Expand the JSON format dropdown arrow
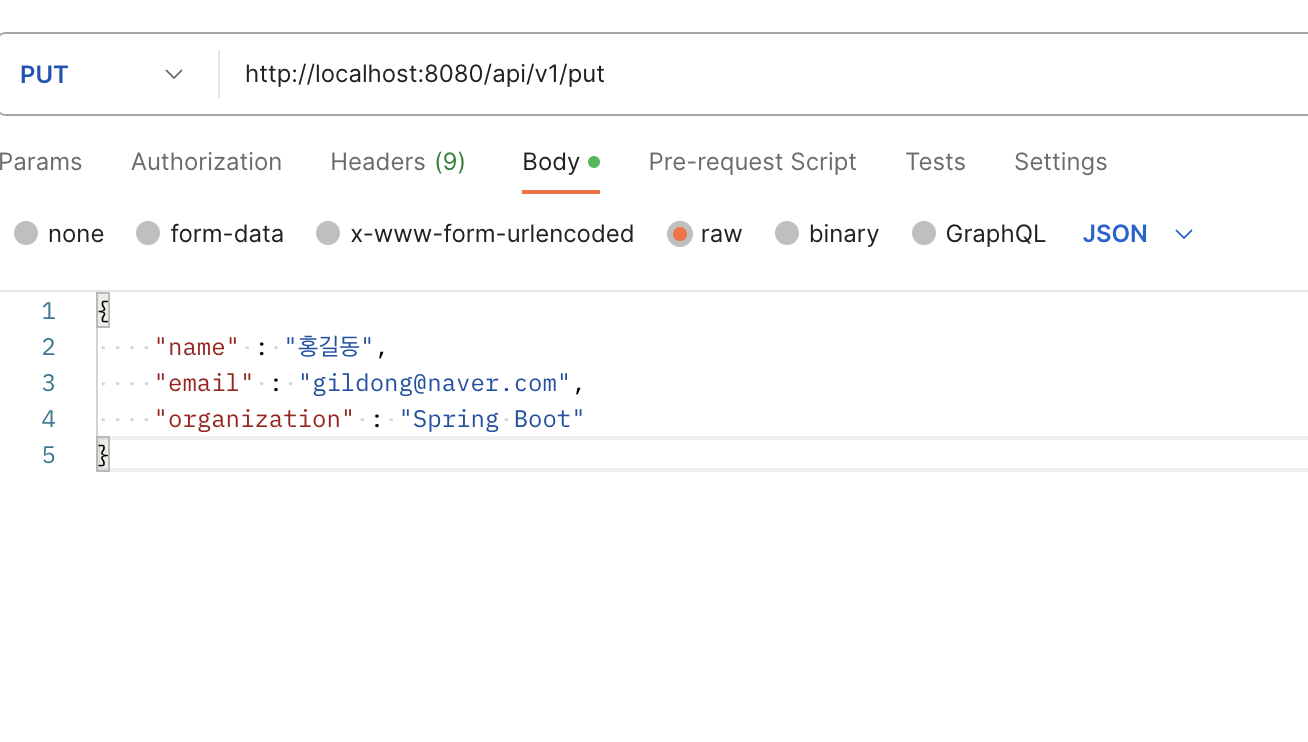Screen dimensions: 1308x742 [1184, 234]
